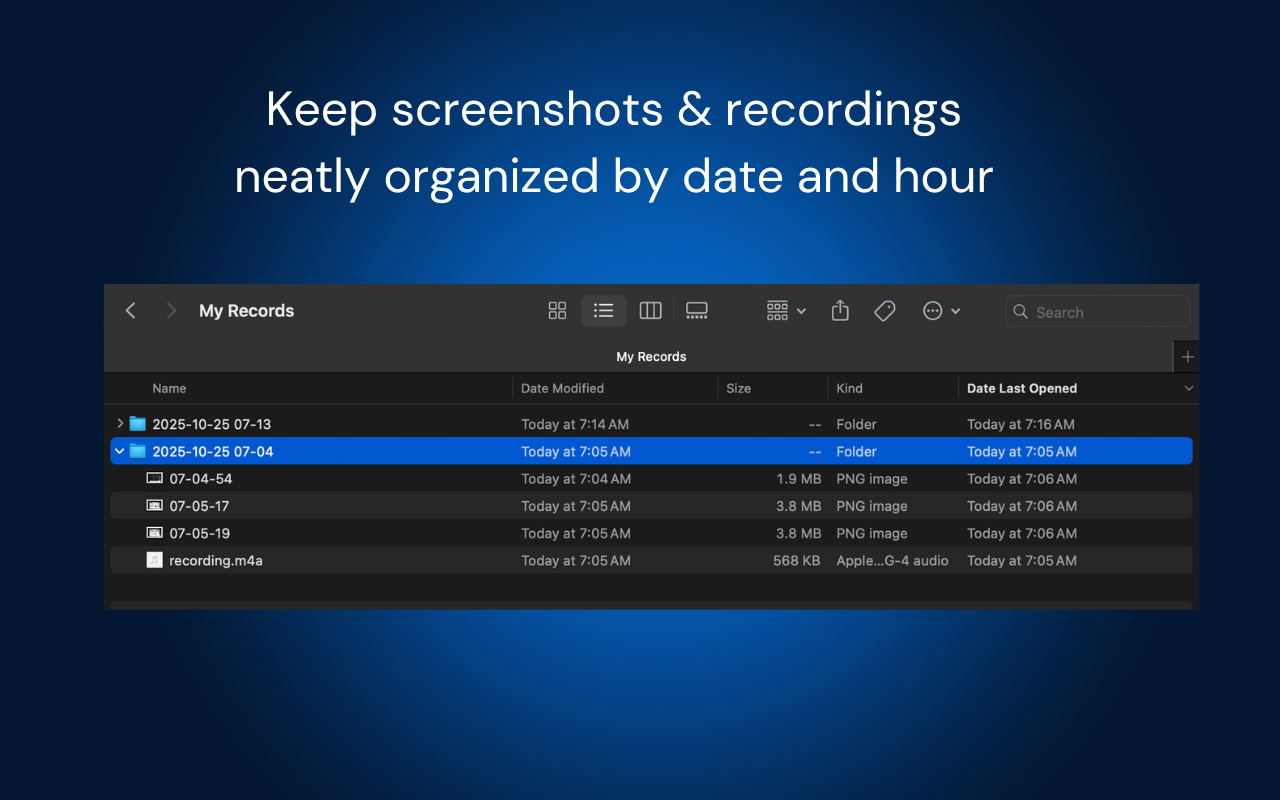Open the More actions ellipsis icon
Viewport: 1280px width, 800px height.
pyautogui.click(x=934, y=311)
